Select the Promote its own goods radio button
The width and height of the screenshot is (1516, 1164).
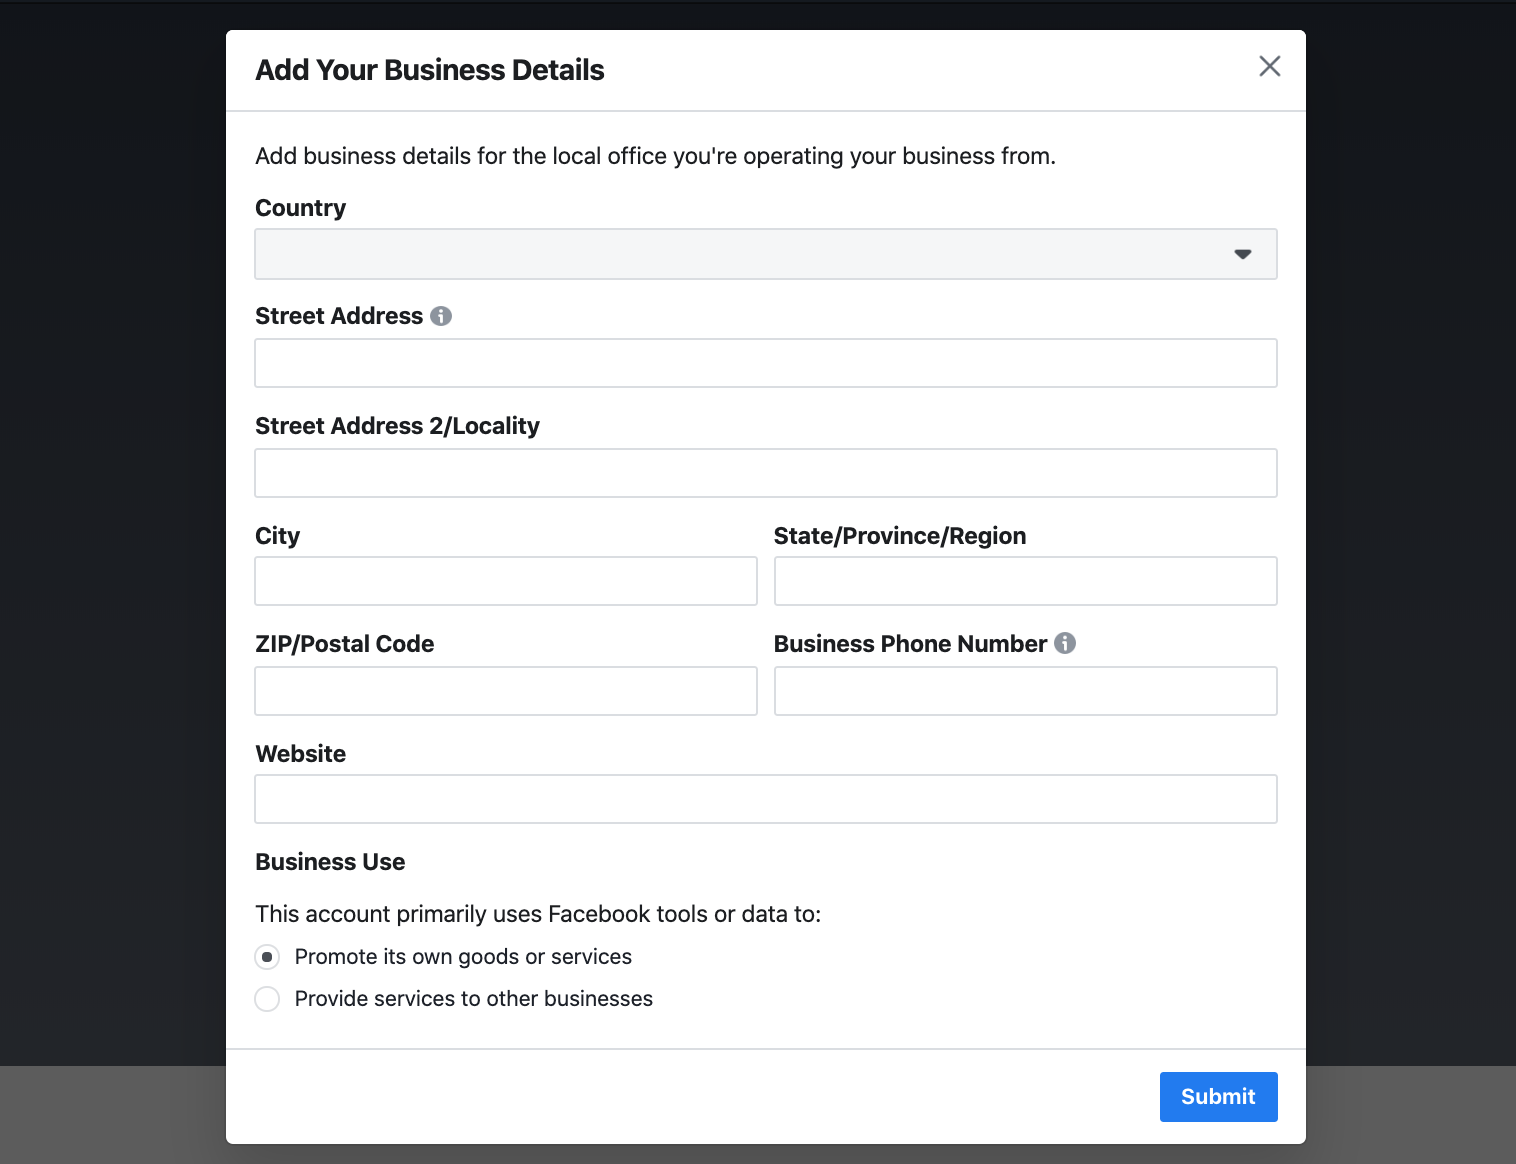click(267, 957)
